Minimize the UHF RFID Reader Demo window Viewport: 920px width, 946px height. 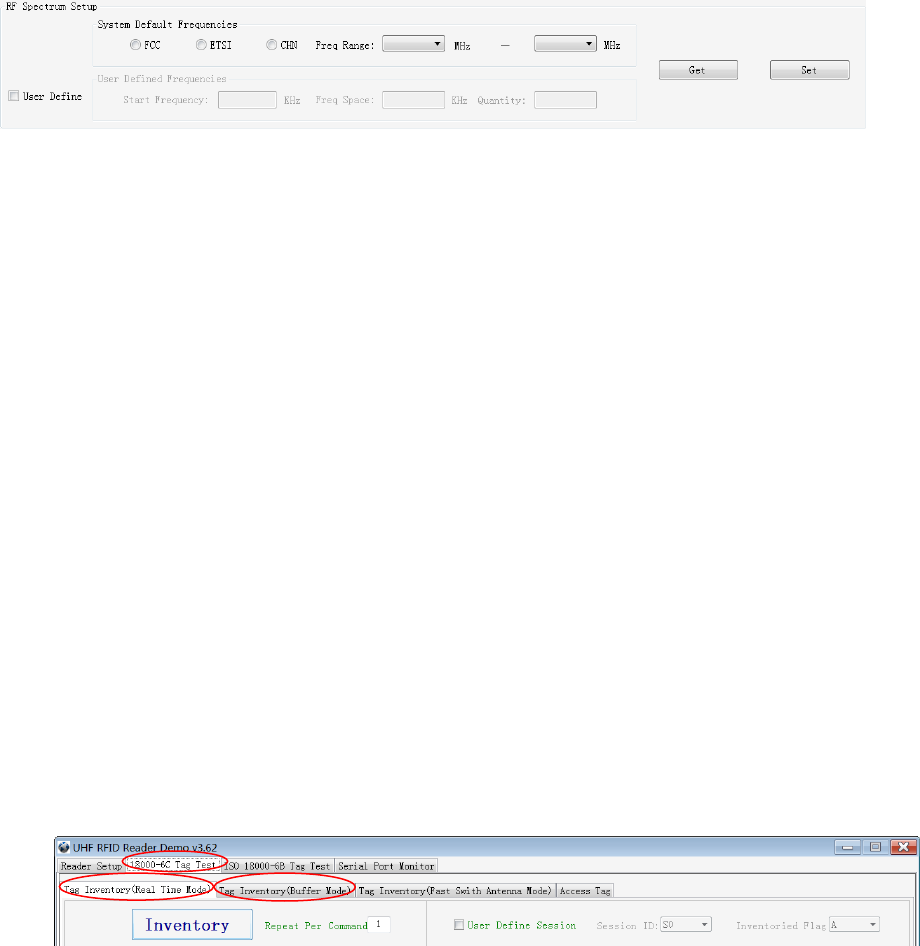click(848, 847)
